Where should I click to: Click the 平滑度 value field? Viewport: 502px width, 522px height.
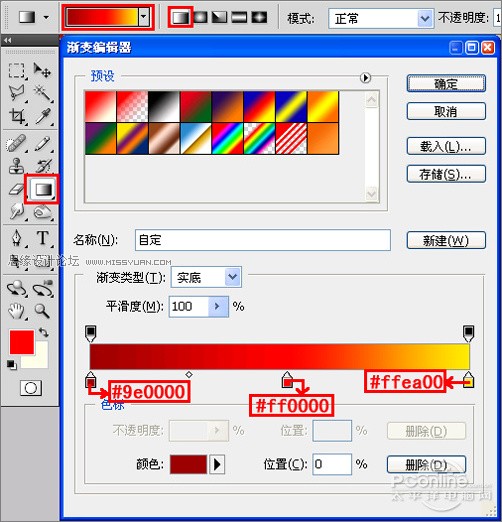(x=189, y=306)
